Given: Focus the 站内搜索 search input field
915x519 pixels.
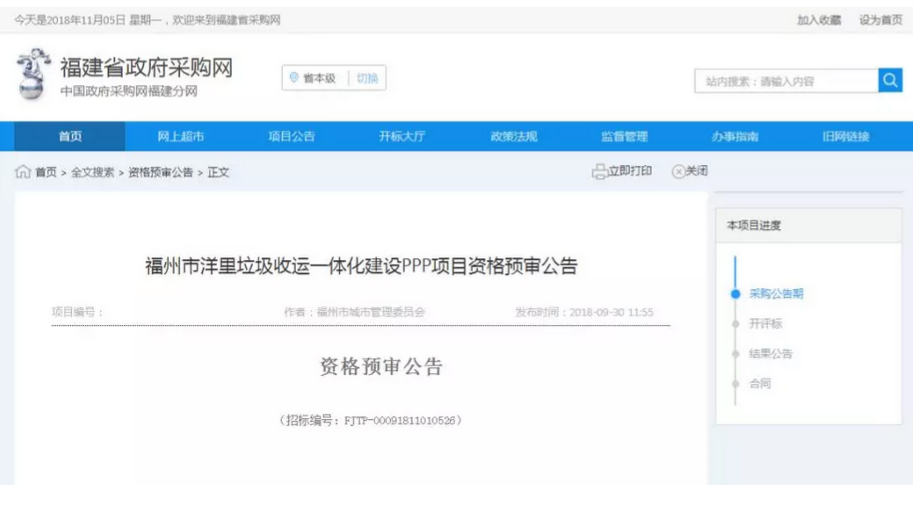Looking at the screenshot, I should tap(787, 81).
